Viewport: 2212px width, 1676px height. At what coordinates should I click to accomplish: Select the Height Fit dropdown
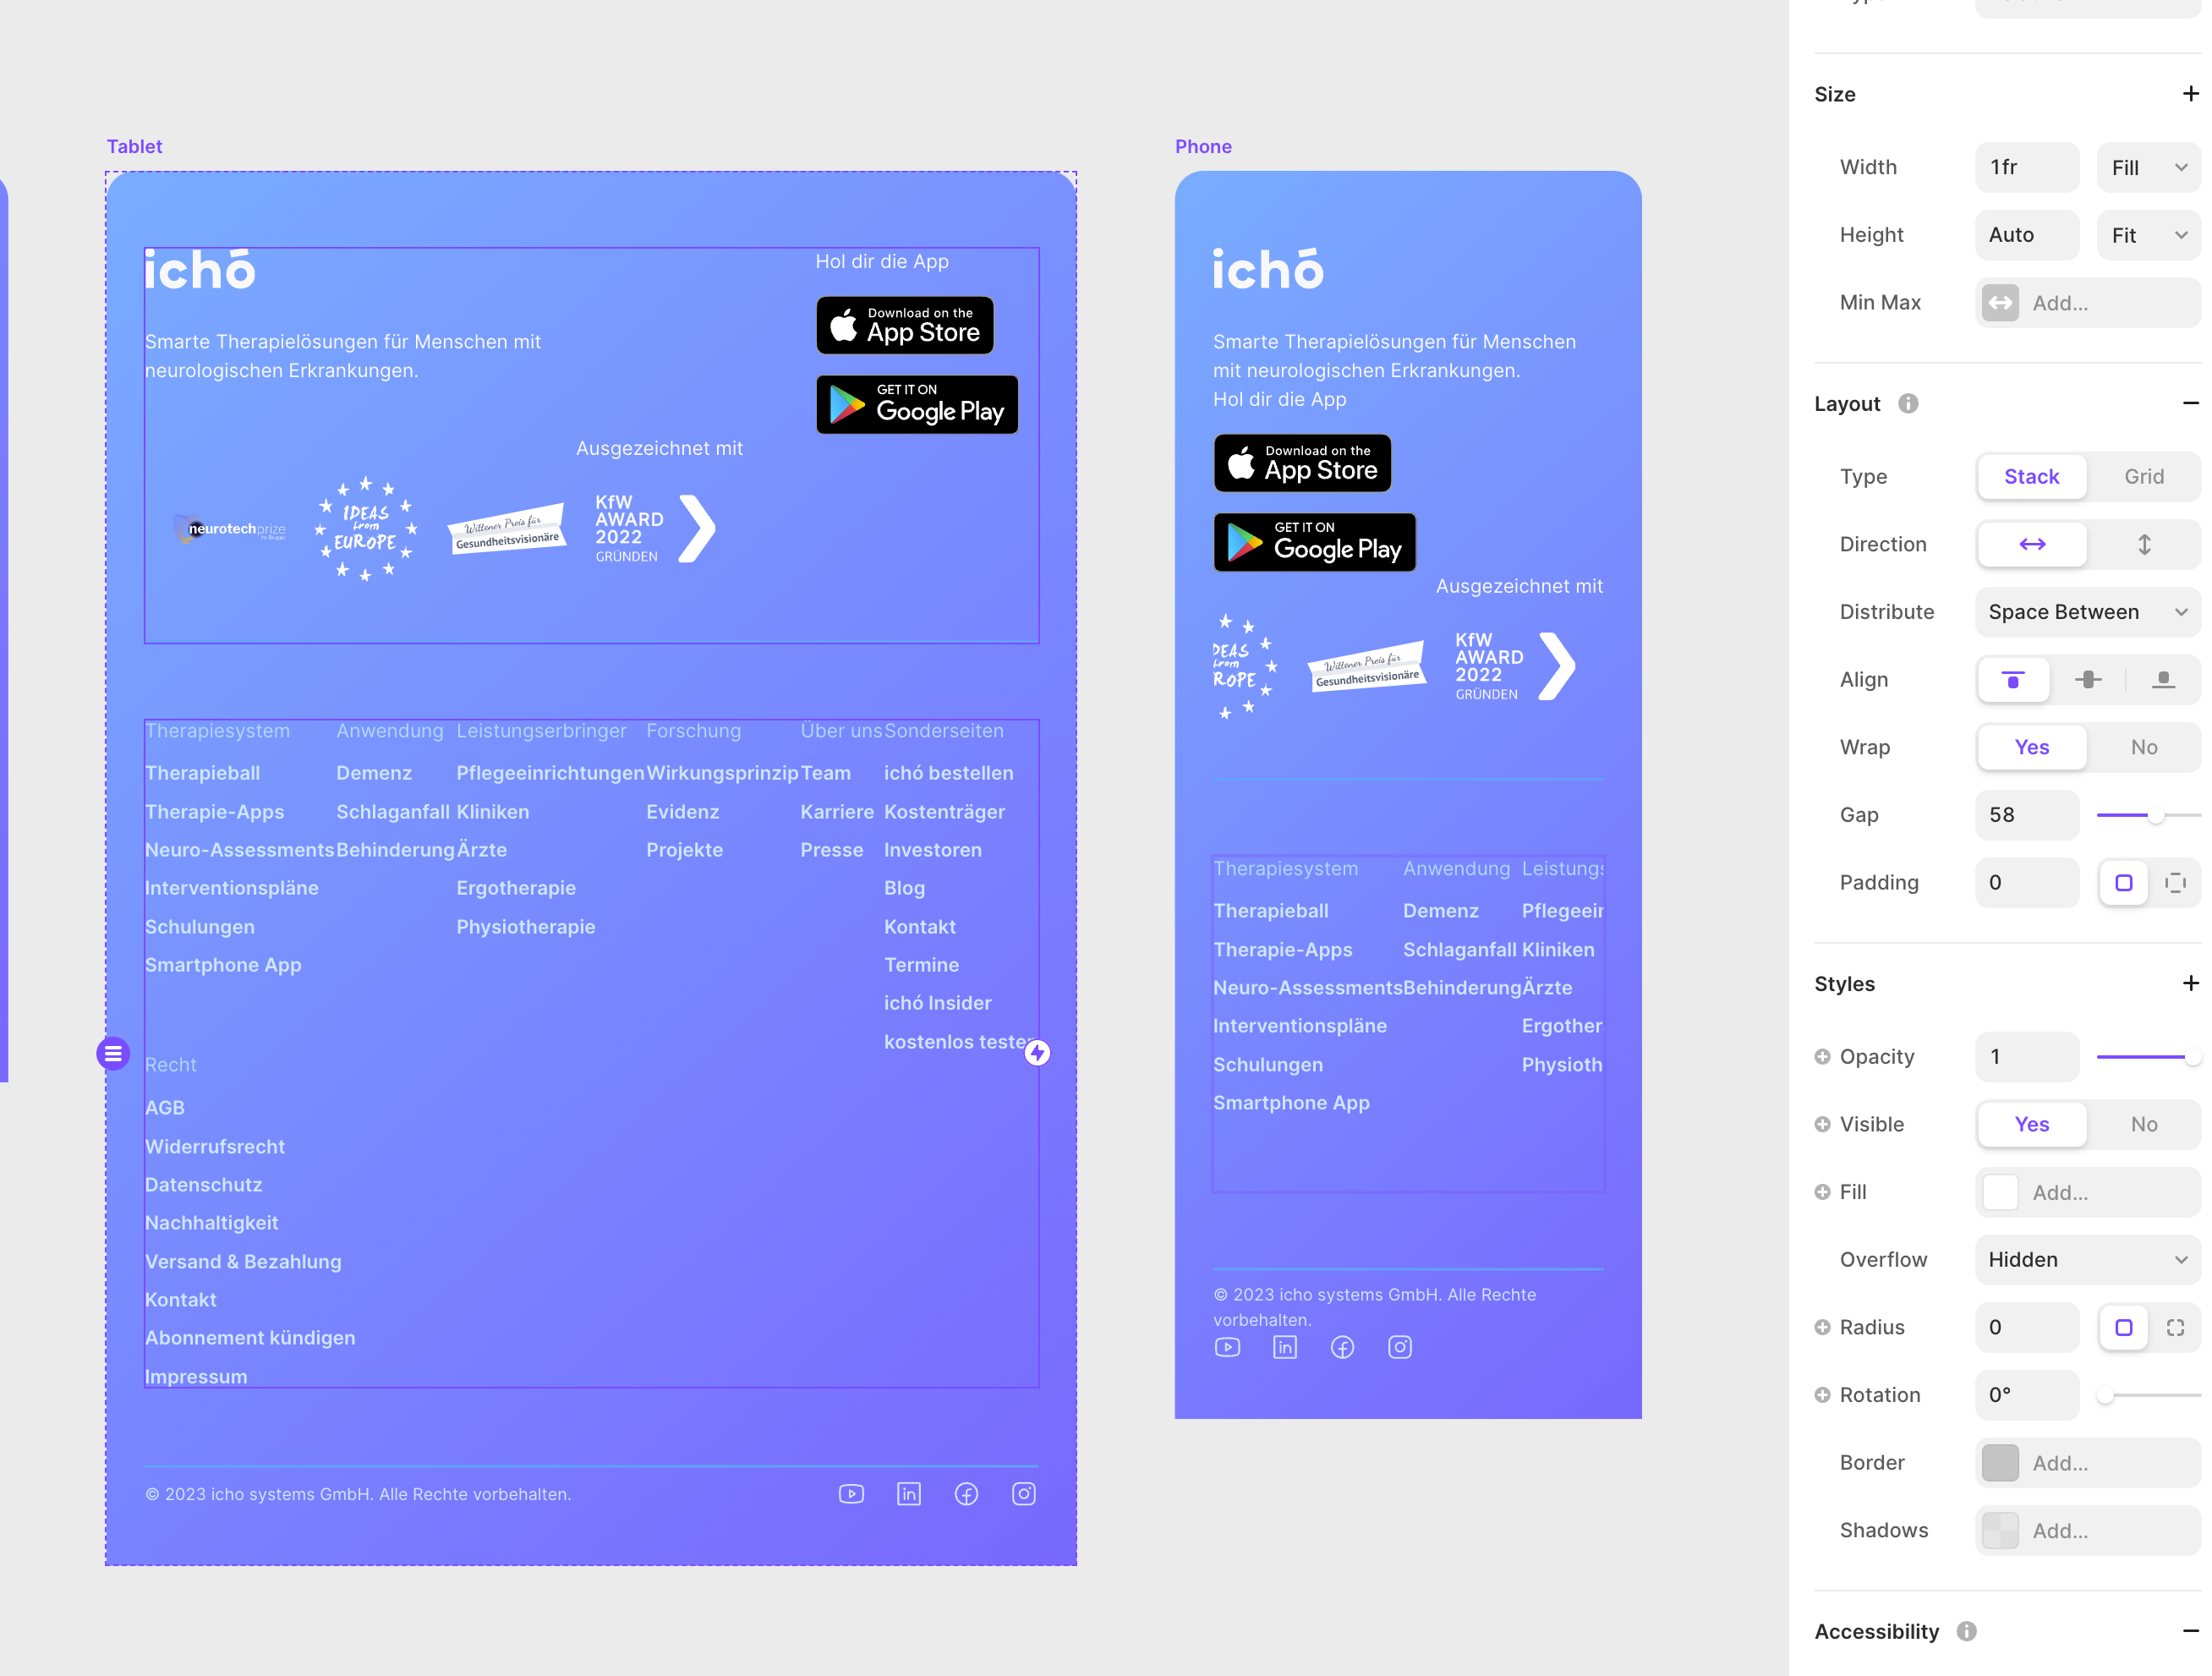(2142, 234)
